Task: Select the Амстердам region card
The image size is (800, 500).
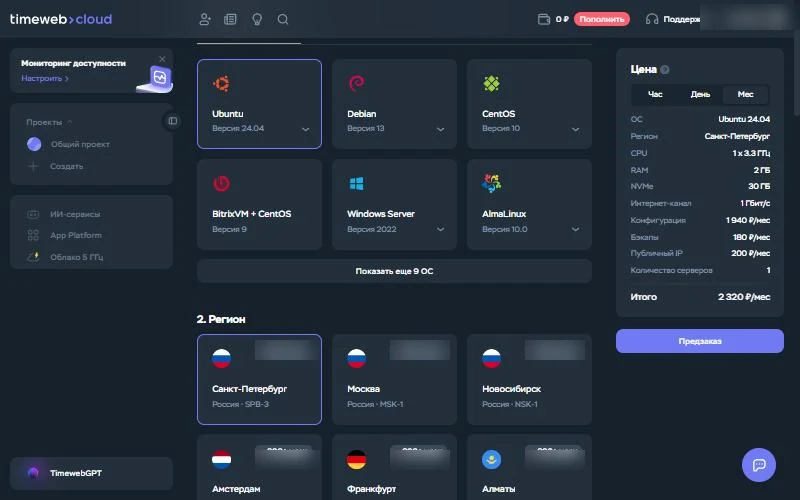Action: [x=259, y=467]
